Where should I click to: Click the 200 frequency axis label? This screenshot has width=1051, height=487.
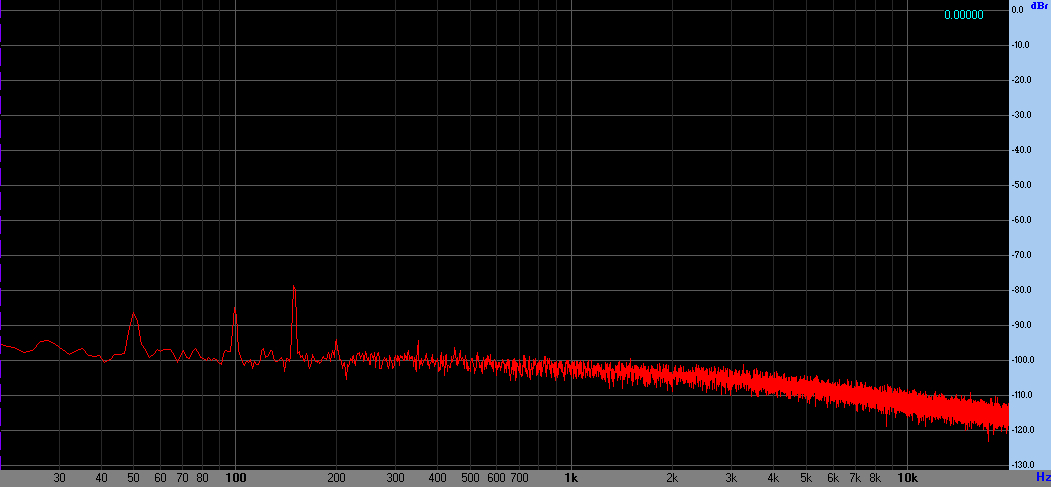(336, 478)
